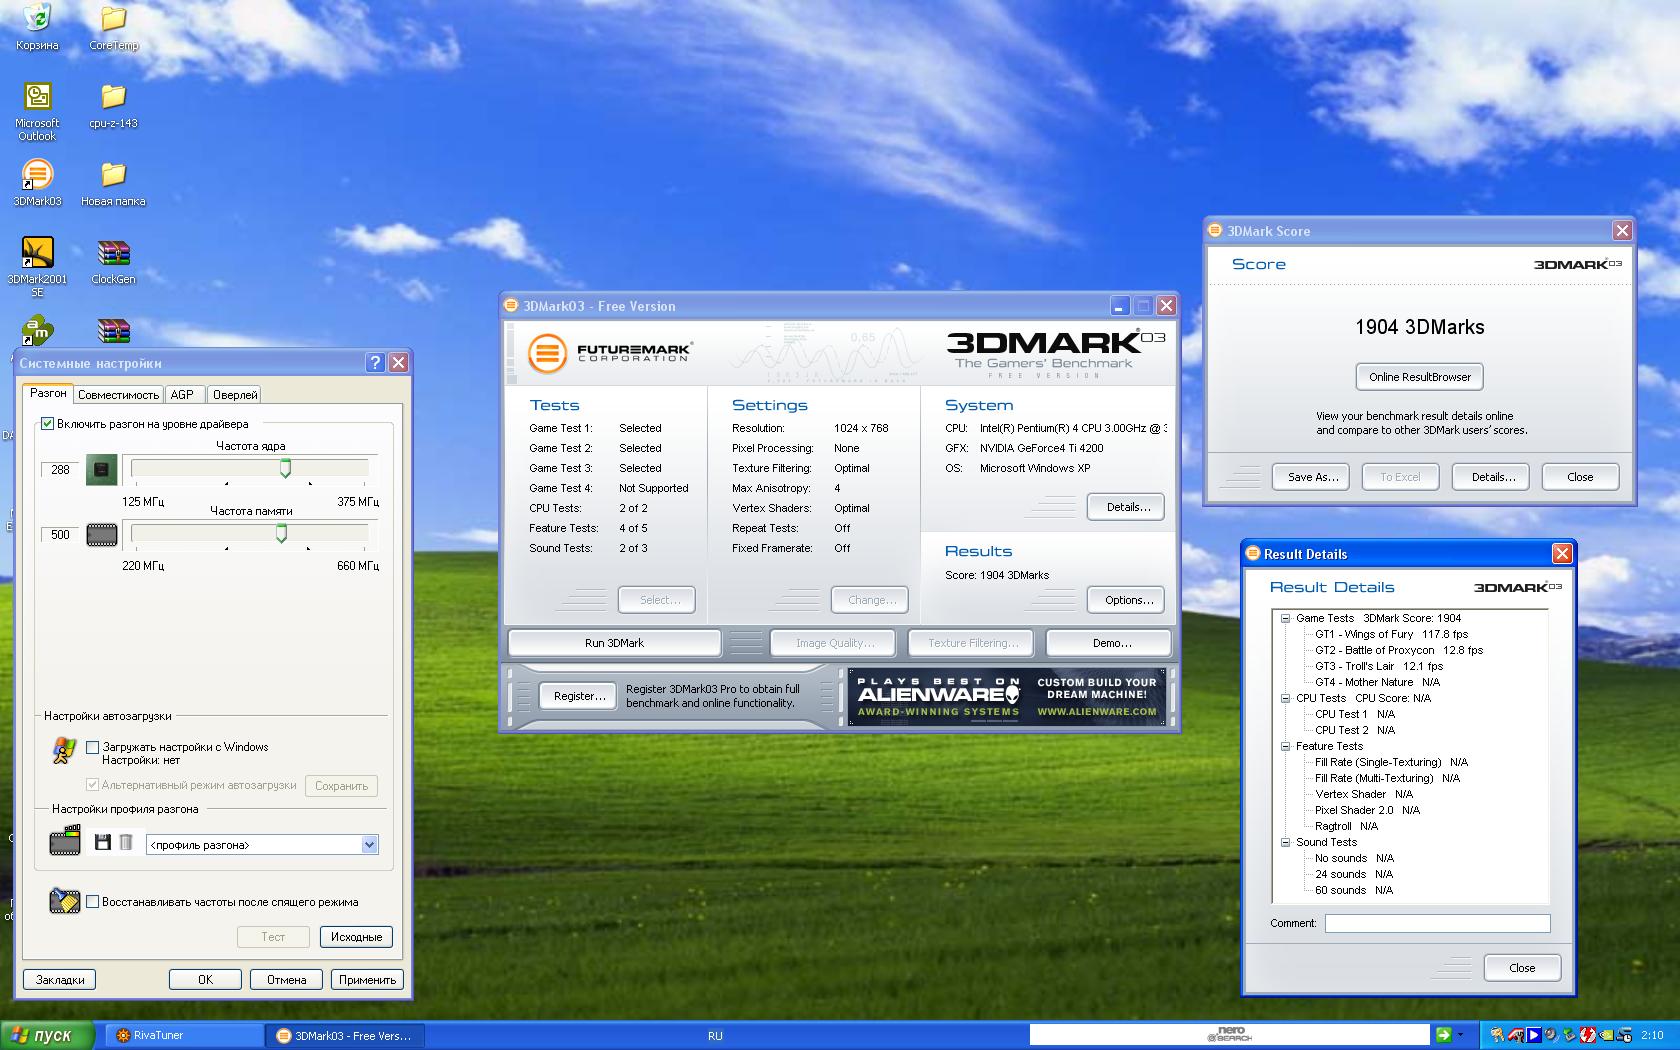Screen dimensions: 1680x1050
Task: Switch to the AGP tab
Action: click(182, 395)
